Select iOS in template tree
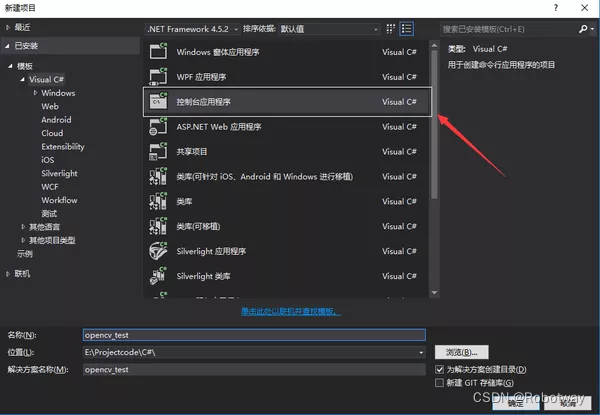This screenshot has width=600, height=415. click(48, 160)
